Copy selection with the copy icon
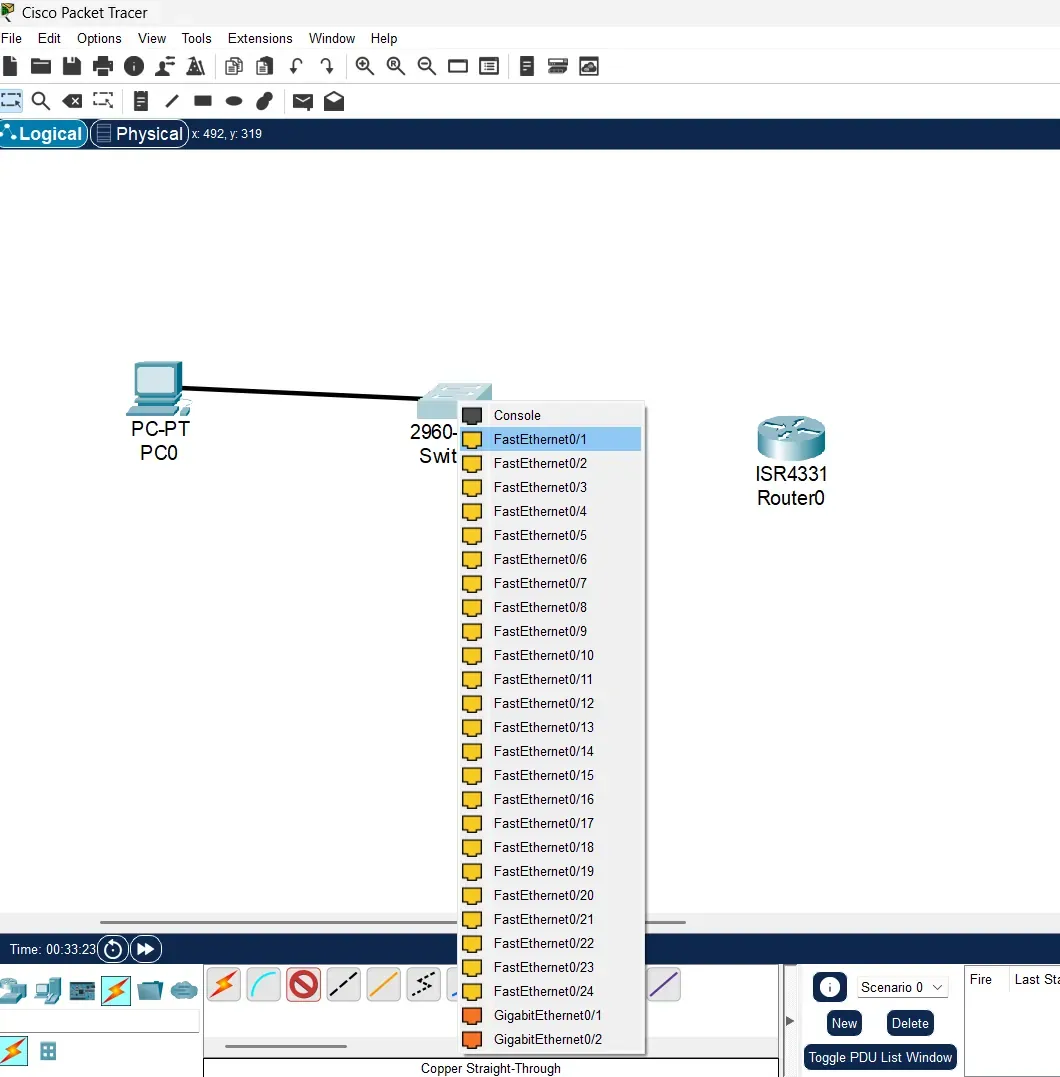The image size is (1060, 1077). (234, 67)
